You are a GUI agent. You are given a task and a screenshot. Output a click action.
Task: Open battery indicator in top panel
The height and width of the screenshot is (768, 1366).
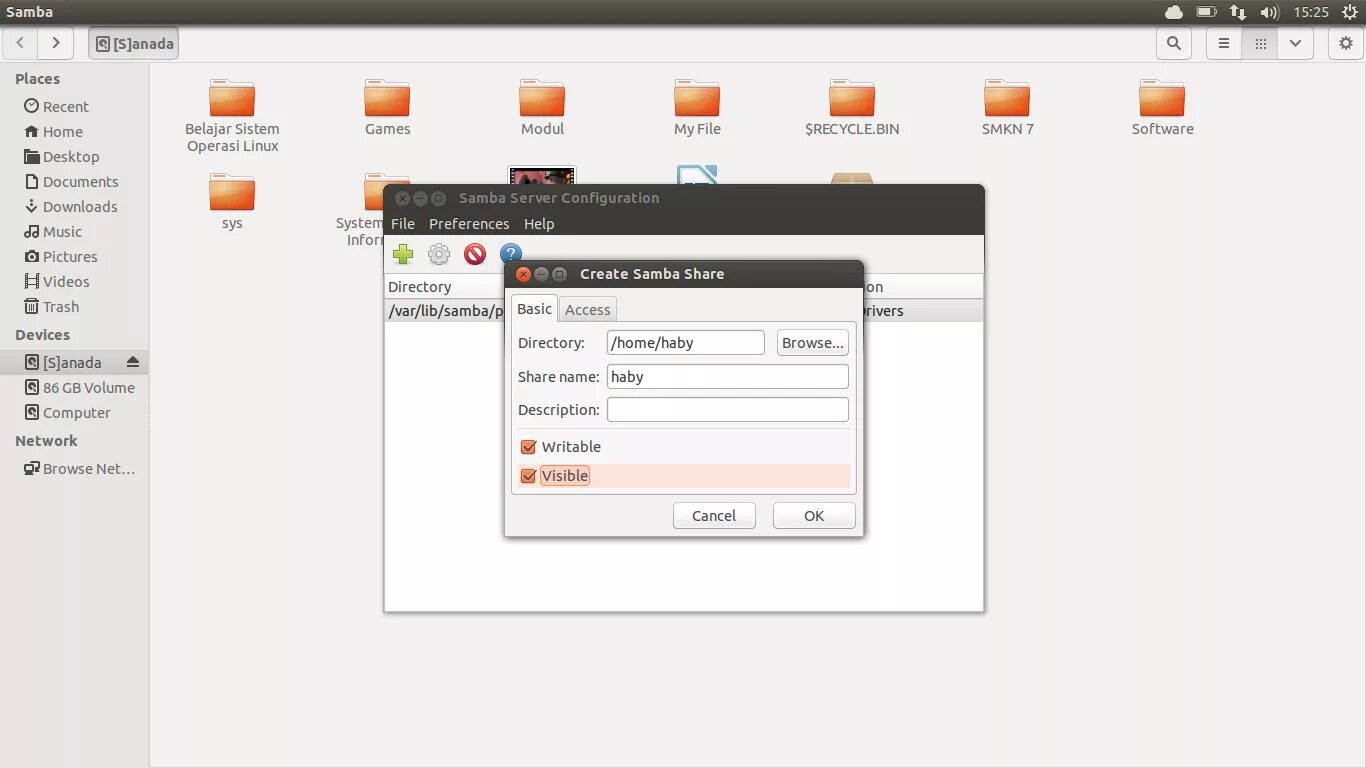(1206, 12)
